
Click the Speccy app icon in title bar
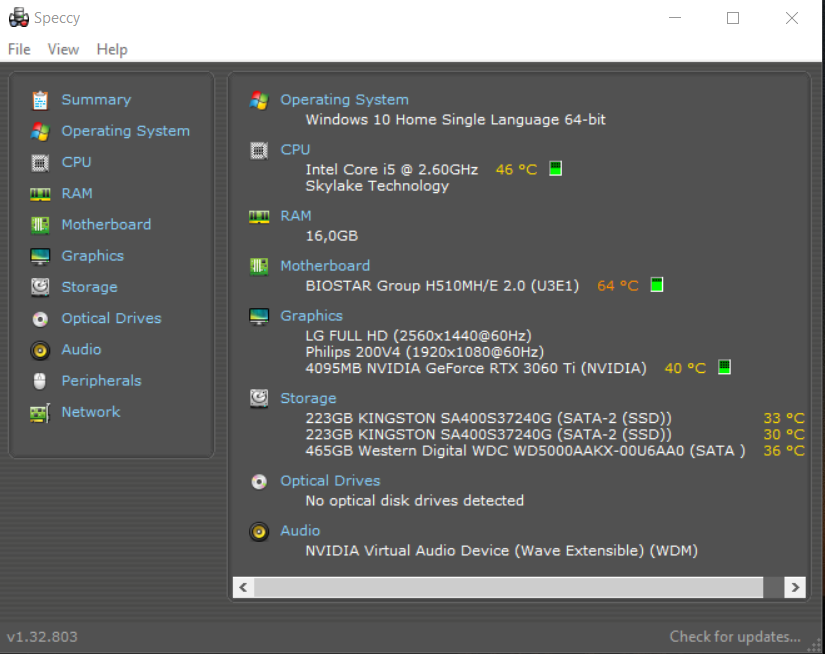(19, 17)
